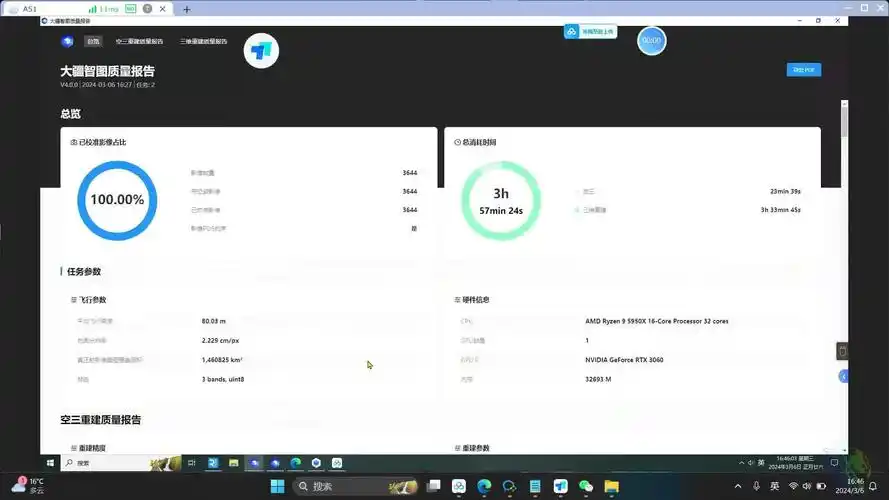889x500 pixels.
Task: Click the 3h 57min total time ring
Action: (x=501, y=200)
